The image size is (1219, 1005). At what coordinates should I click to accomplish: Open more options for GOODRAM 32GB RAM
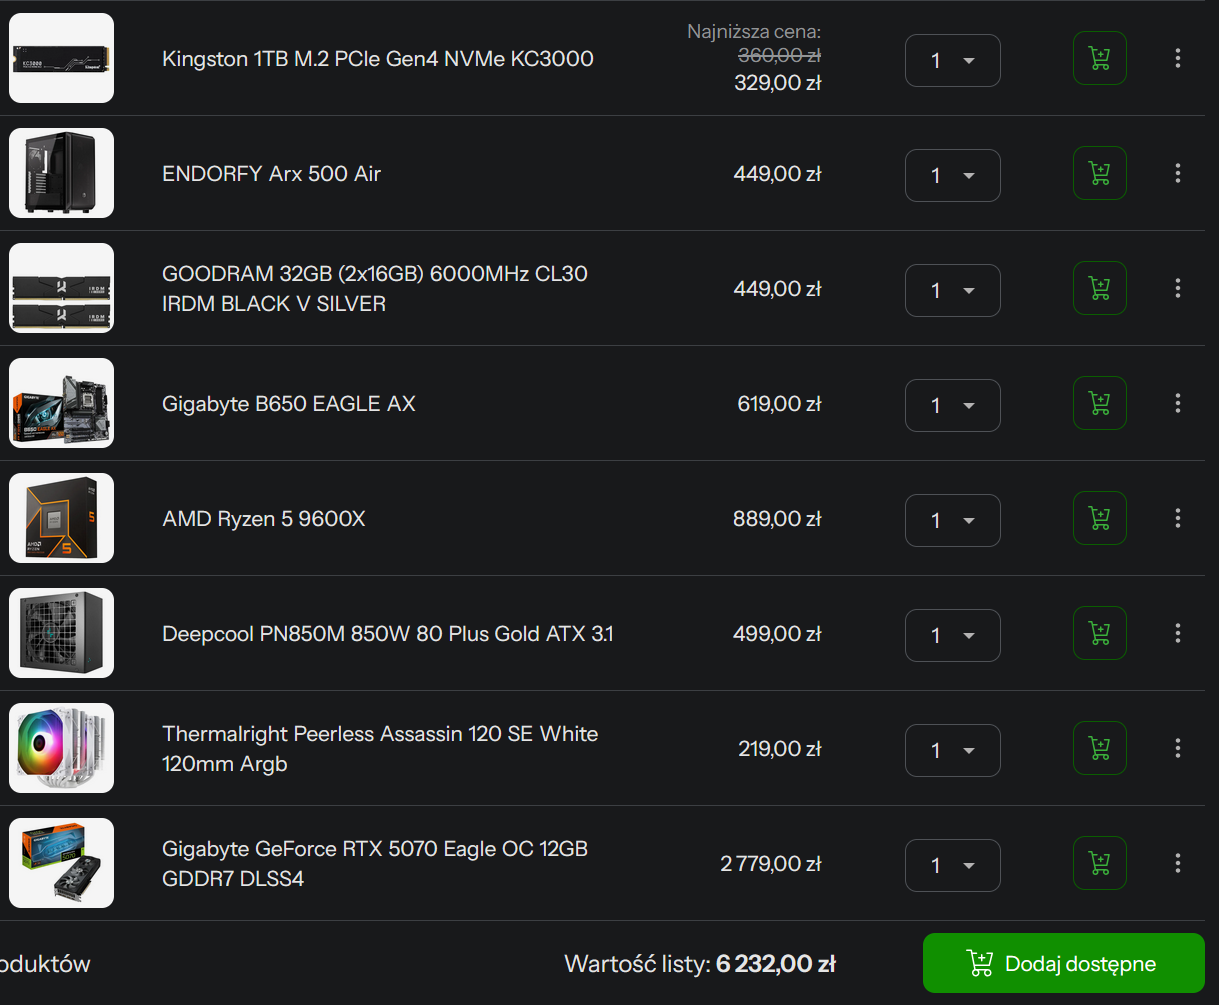point(1178,288)
